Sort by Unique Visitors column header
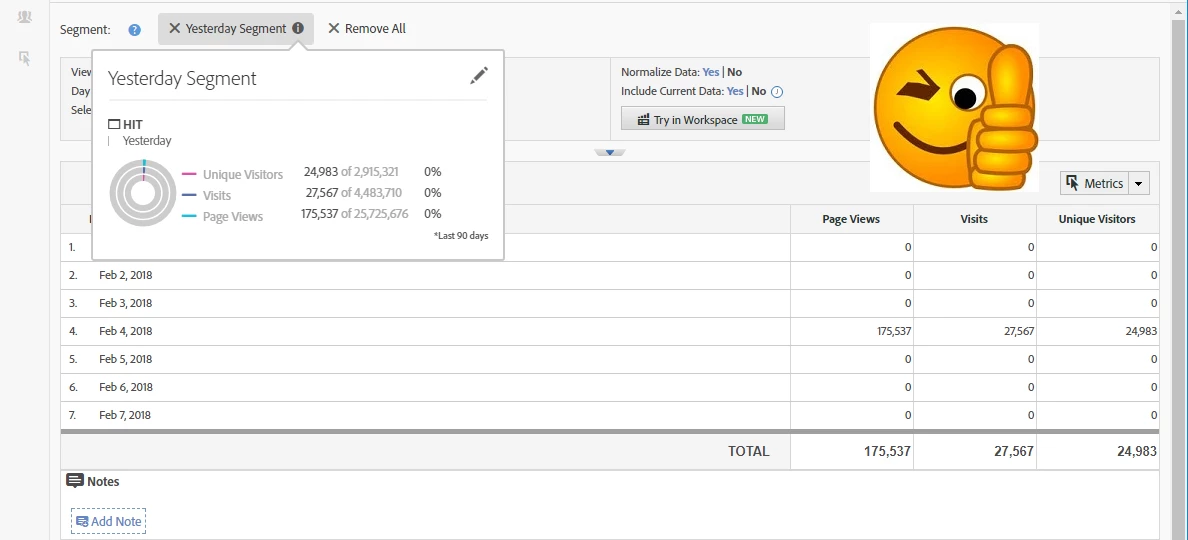The width and height of the screenshot is (1188, 540). click(x=1096, y=219)
